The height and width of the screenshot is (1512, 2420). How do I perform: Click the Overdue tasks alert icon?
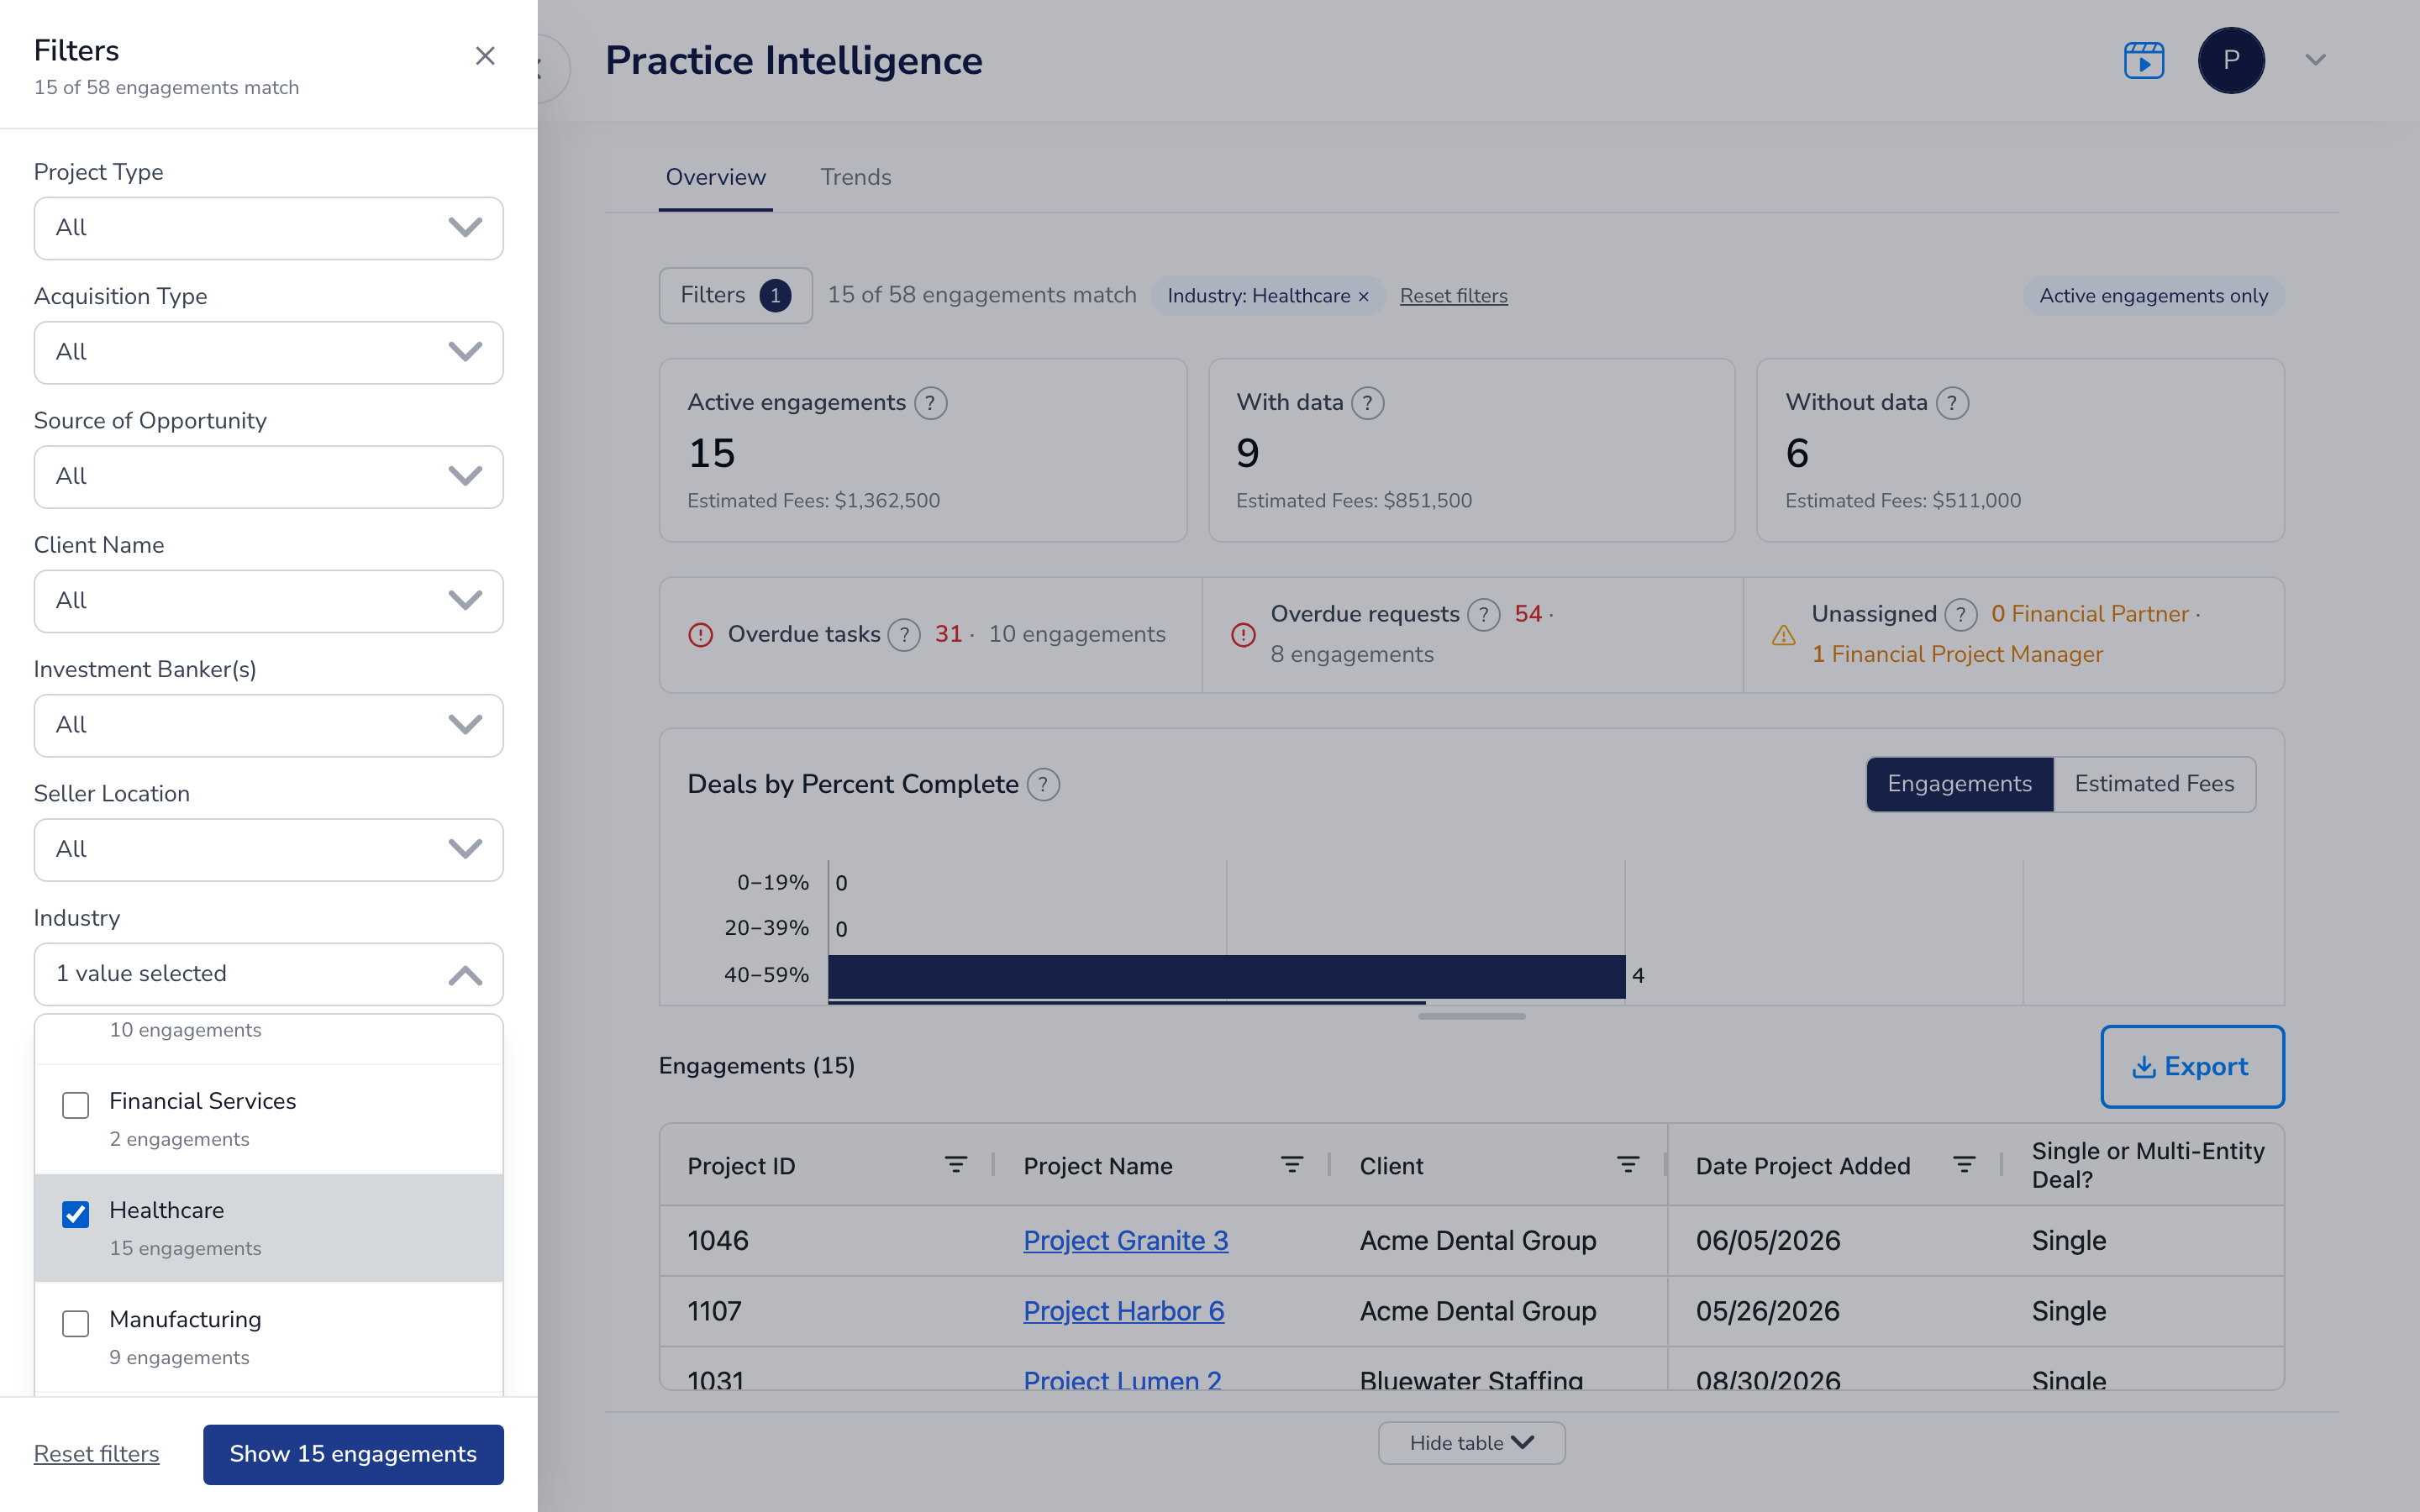click(700, 635)
